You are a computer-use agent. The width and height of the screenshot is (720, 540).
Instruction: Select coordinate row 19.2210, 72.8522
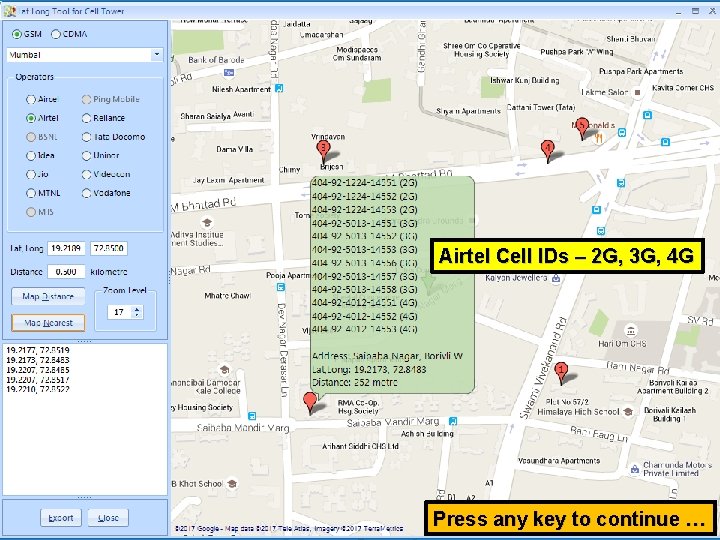pos(38,389)
